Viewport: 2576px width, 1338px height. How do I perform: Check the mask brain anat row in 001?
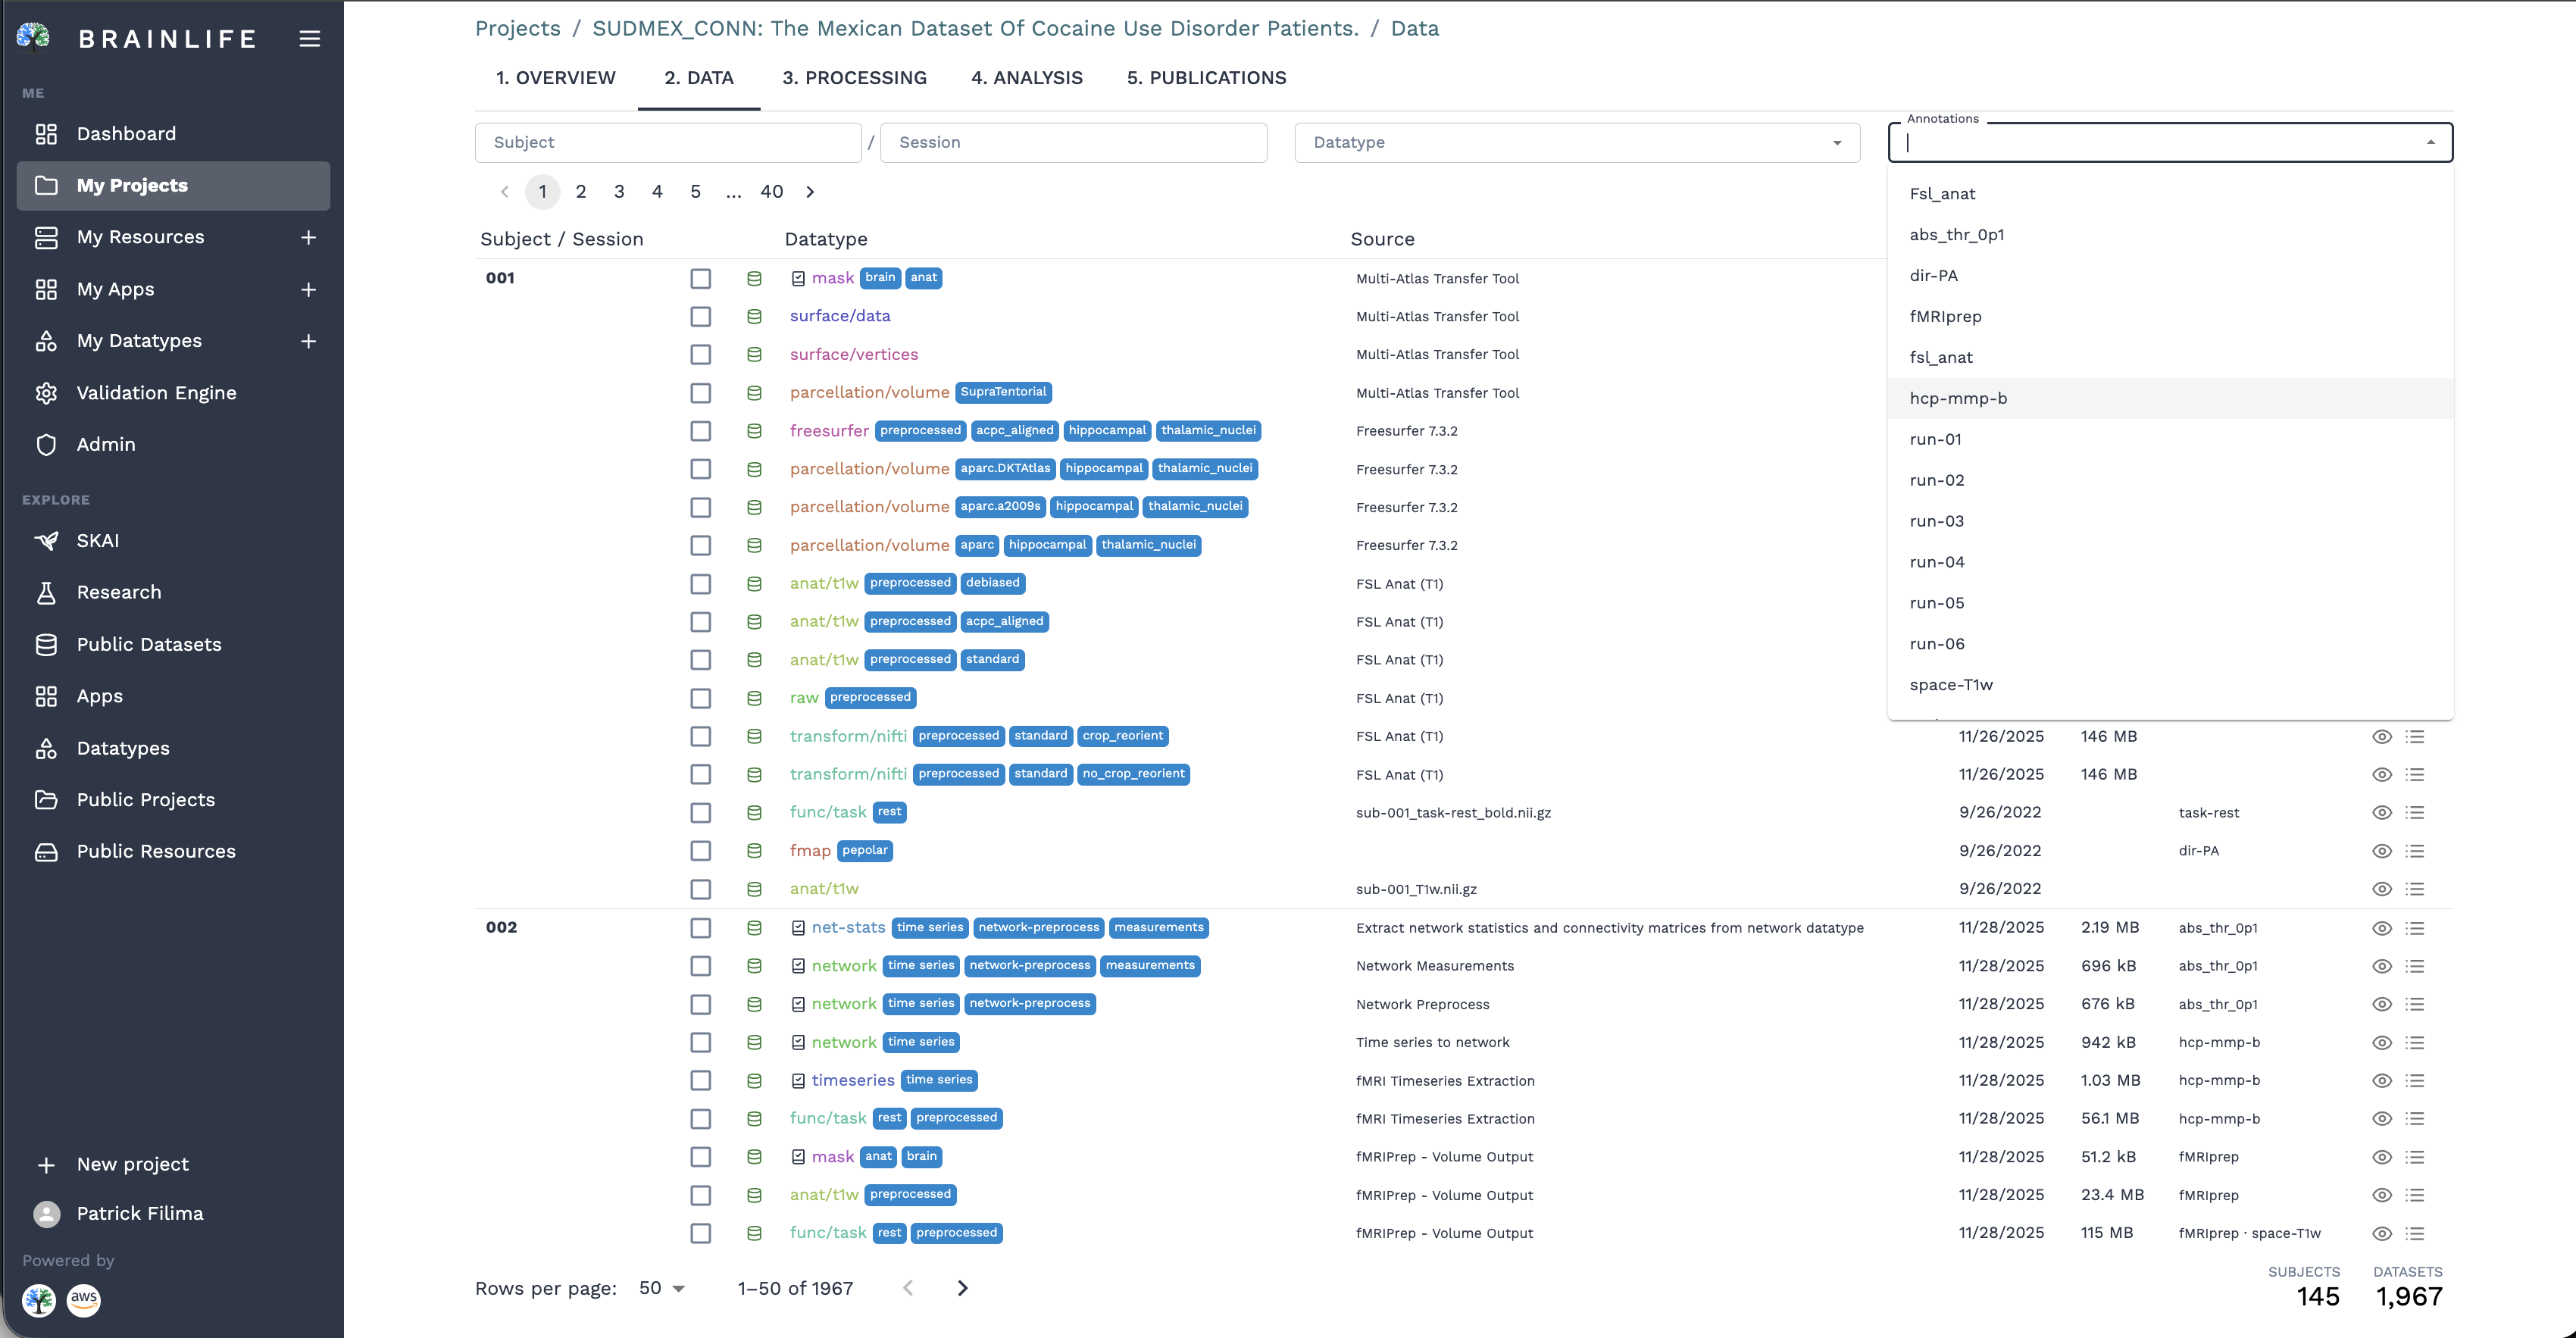(x=700, y=278)
